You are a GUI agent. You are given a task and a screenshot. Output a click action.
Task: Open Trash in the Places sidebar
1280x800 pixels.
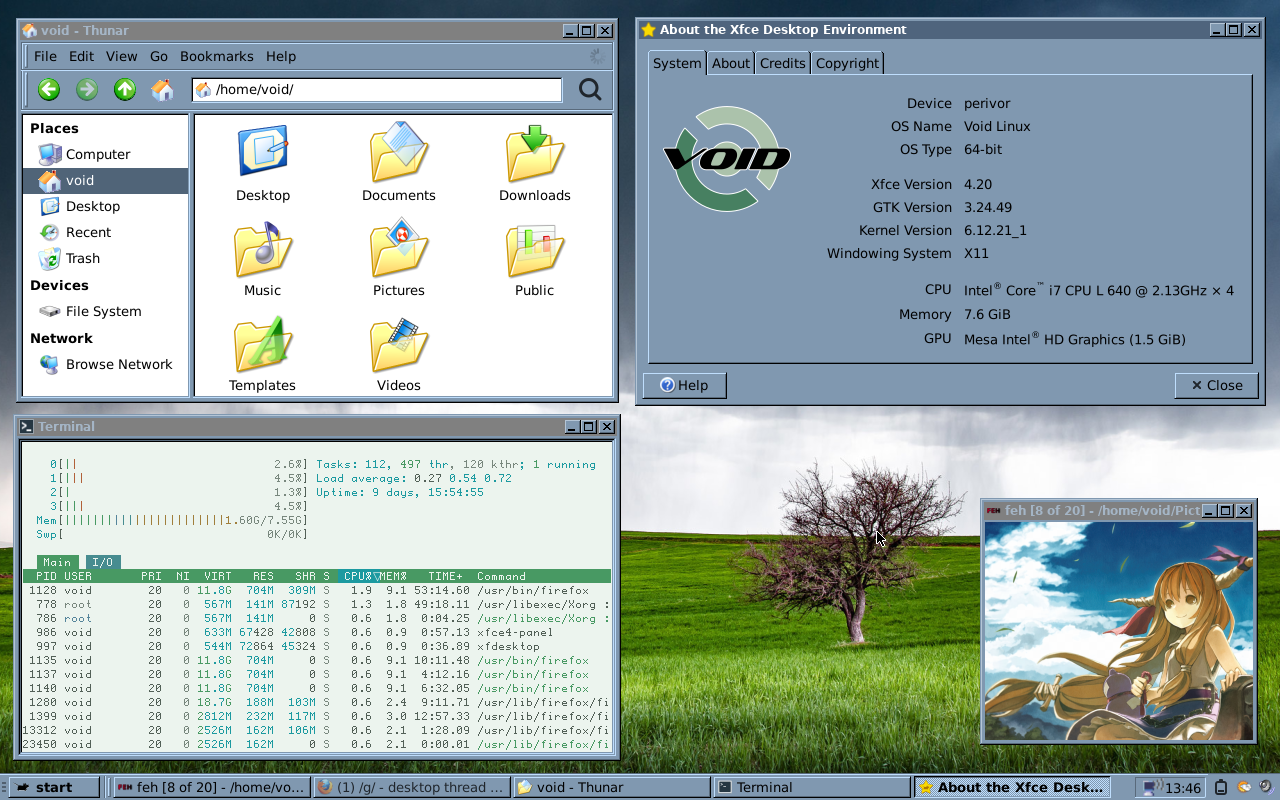tap(105, 258)
